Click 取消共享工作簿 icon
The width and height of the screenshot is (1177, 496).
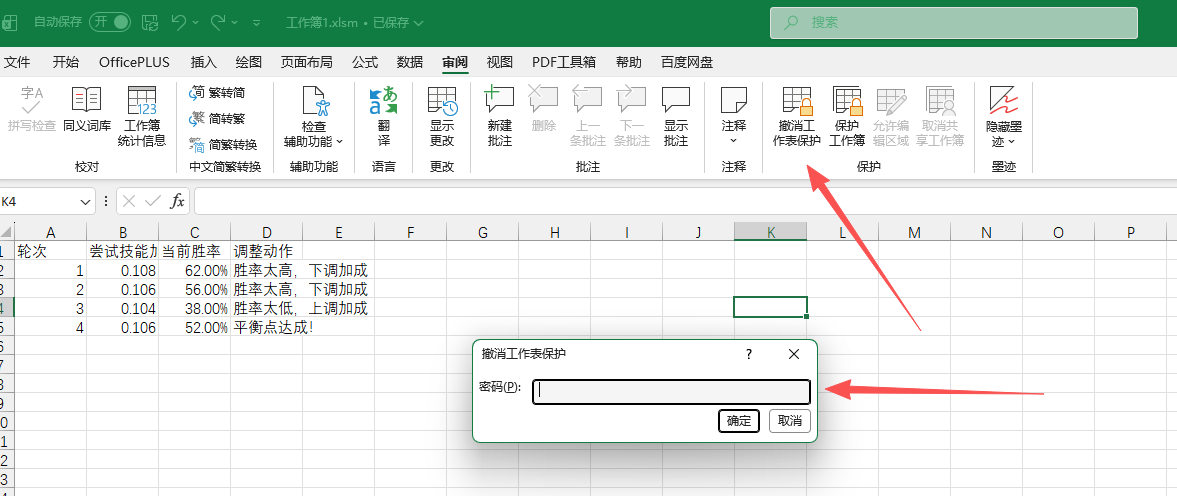pyautogui.click(x=940, y=101)
